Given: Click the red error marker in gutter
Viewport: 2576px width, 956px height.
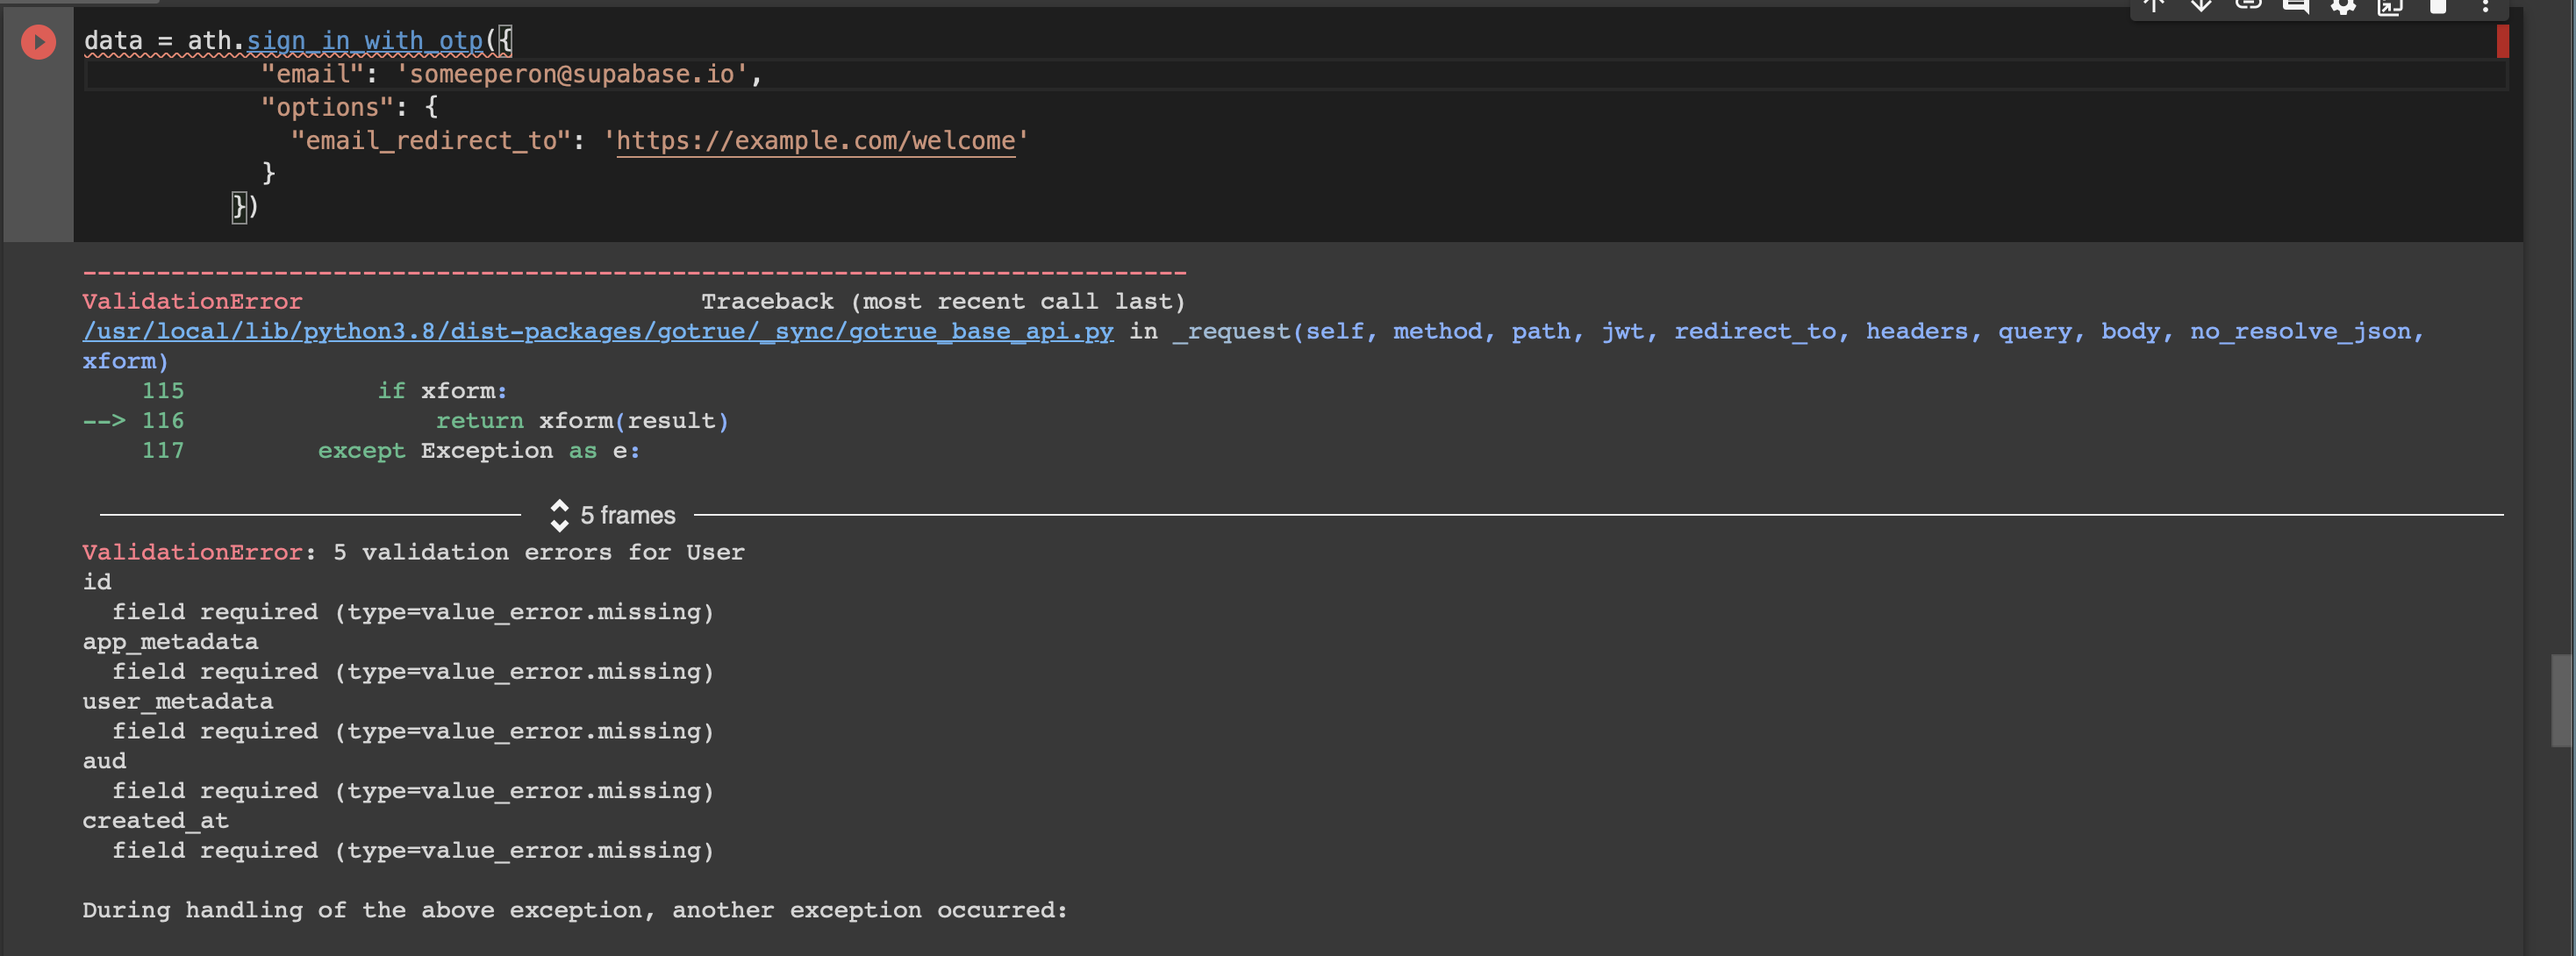Looking at the screenshot, I should click(2502, 41).
